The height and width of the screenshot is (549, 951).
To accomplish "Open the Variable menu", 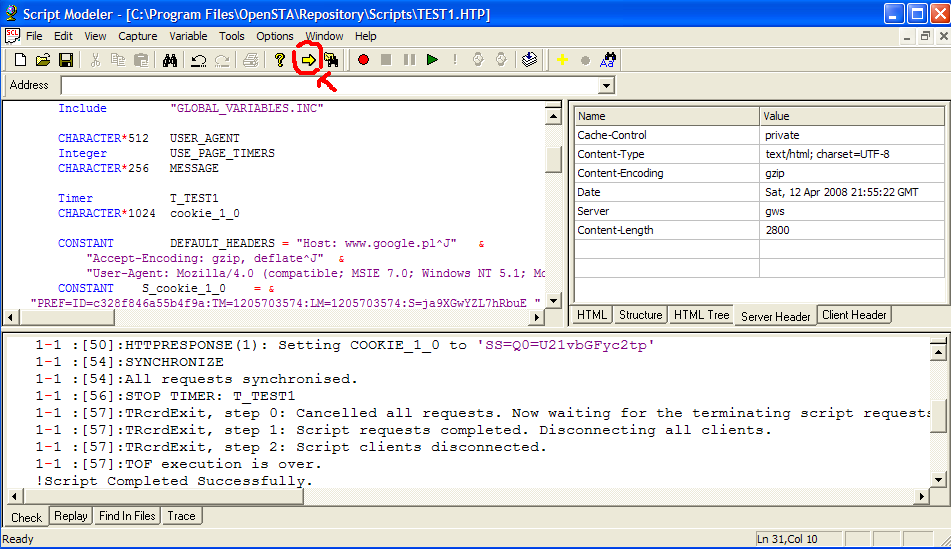I will tap(188, 36).
